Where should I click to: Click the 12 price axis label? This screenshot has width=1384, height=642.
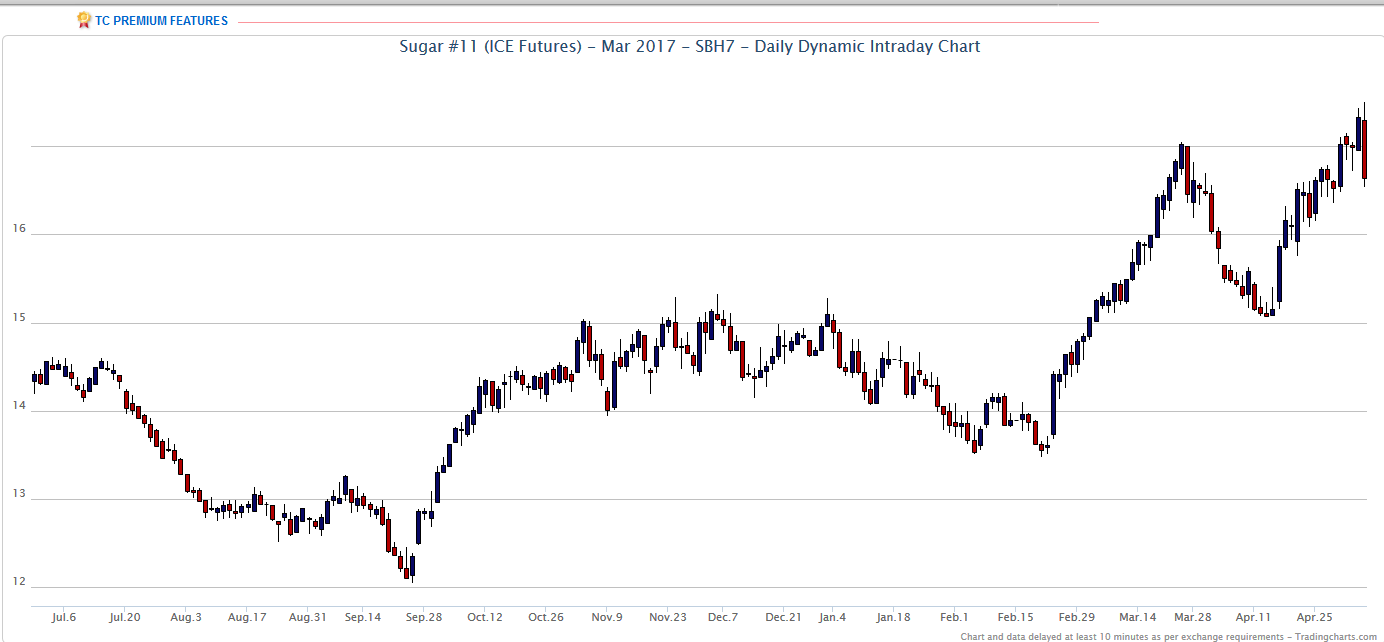tap(19, 581)
